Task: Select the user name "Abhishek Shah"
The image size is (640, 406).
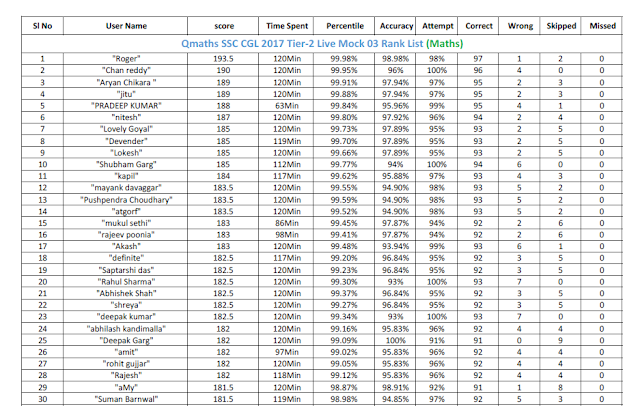Action: click(x=126, y=293)
